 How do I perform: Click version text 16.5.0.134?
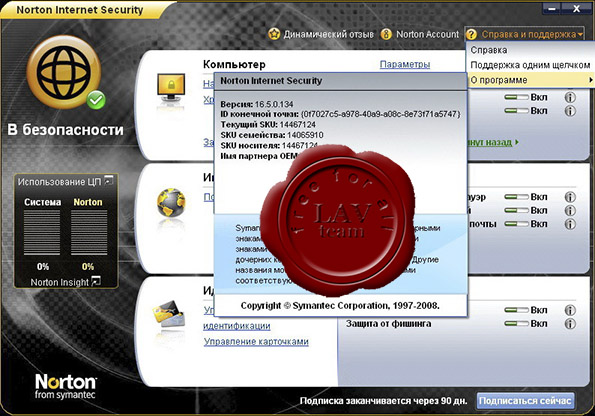[274, 104]
